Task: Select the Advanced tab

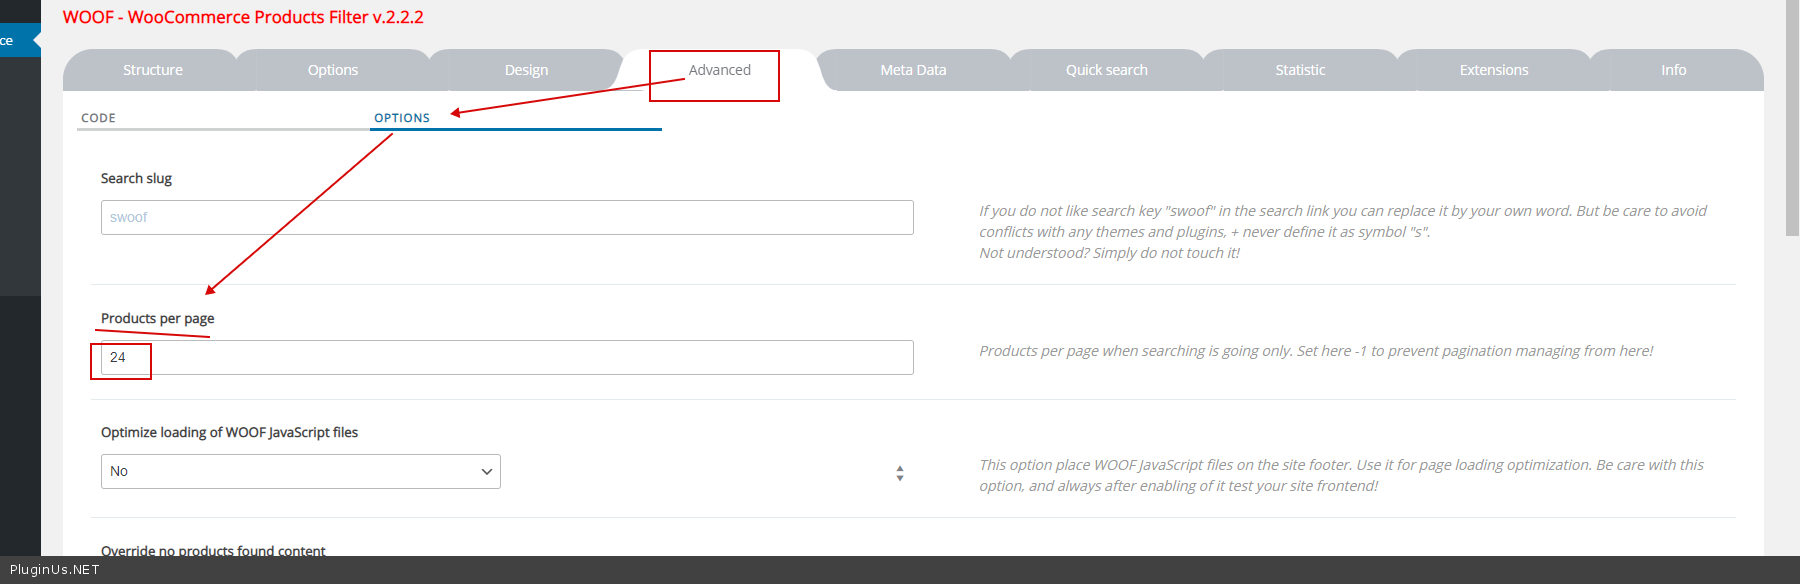Action: [x=720, y=70]
